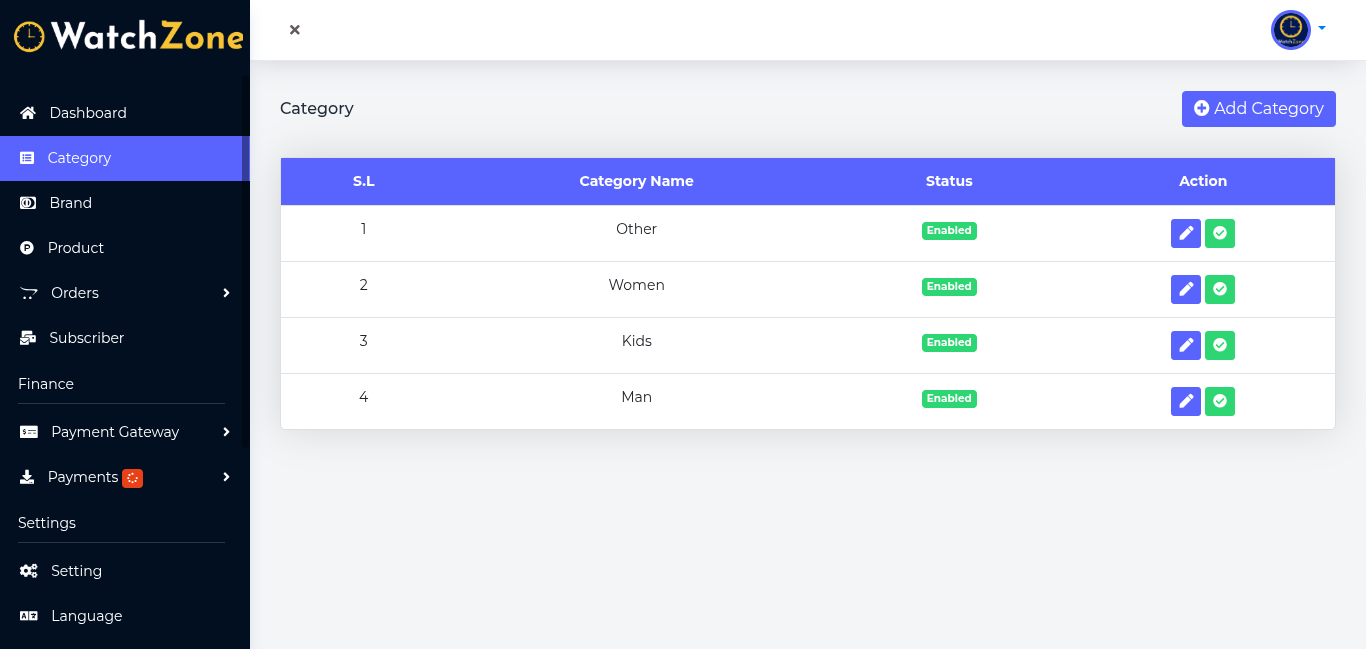Click the pencil icon in Man row
The height and width of the screenshot is (649, 1366).
[x=1185, y=401]
